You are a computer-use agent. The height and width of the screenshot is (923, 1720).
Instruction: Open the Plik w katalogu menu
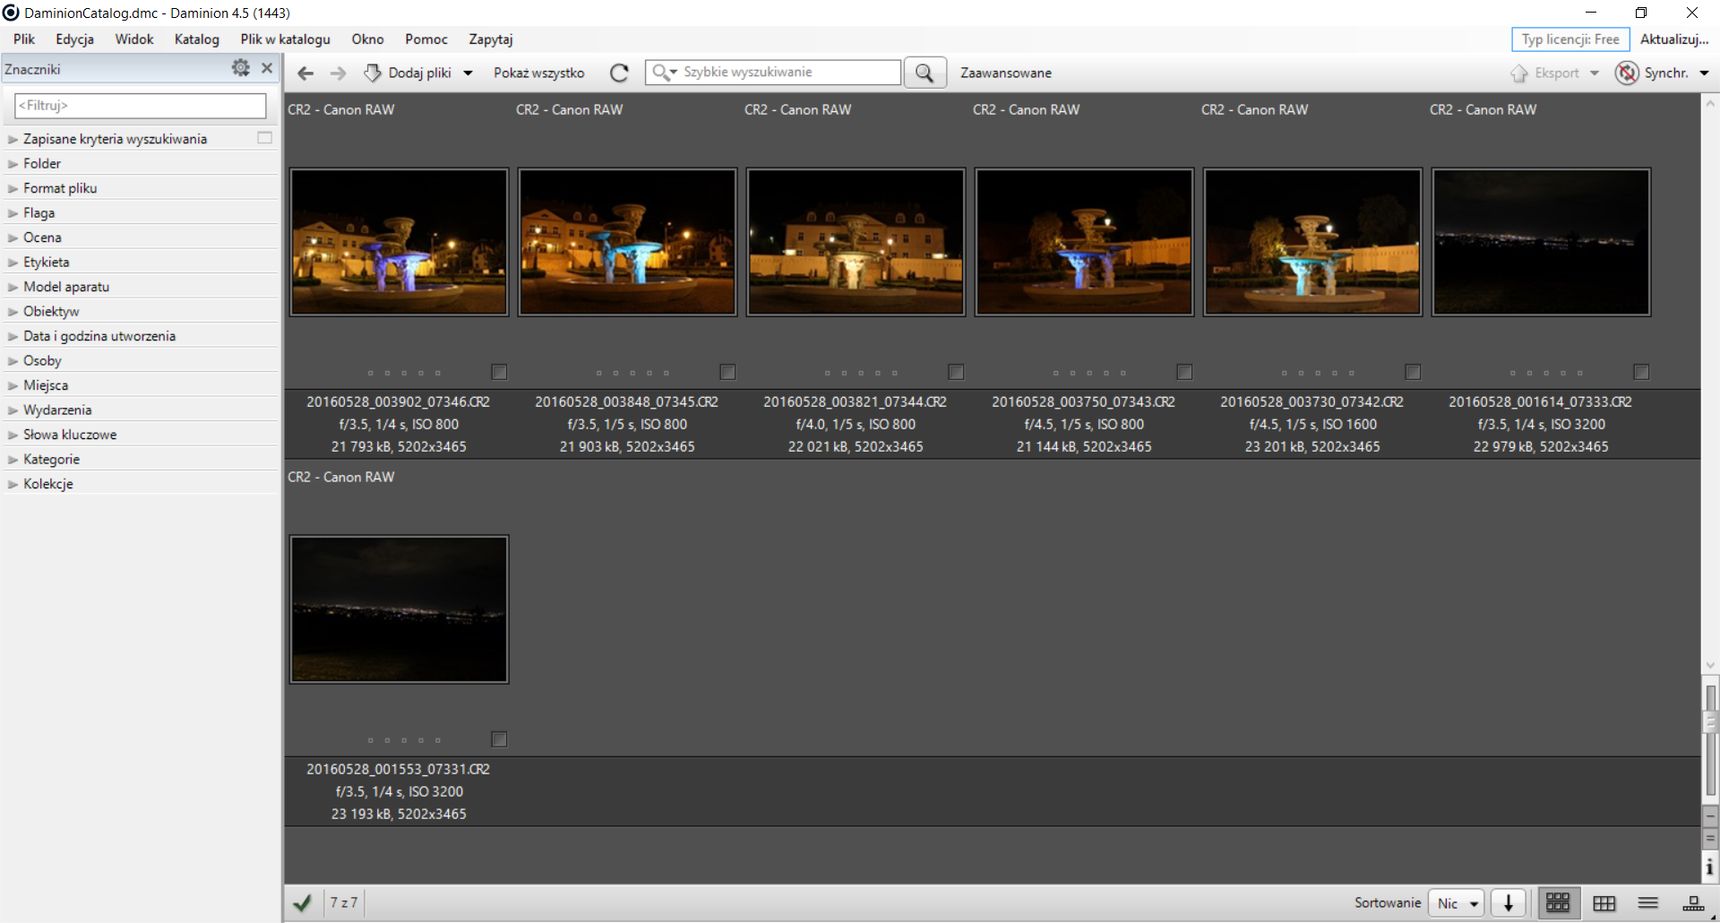[285, 39]
